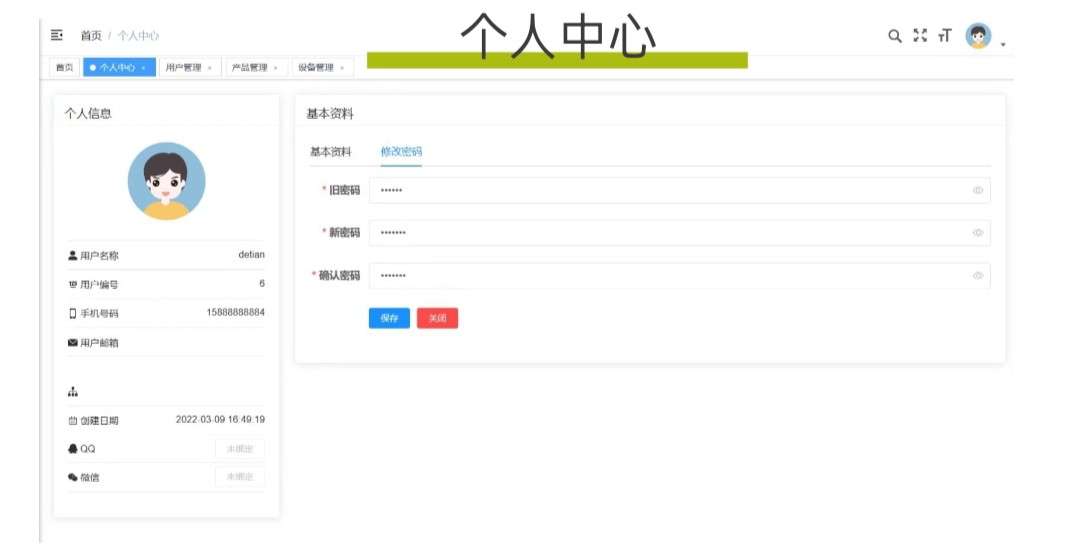Switch to the 基本资料 tab
1077x552 pixels.
pos(330,152)
